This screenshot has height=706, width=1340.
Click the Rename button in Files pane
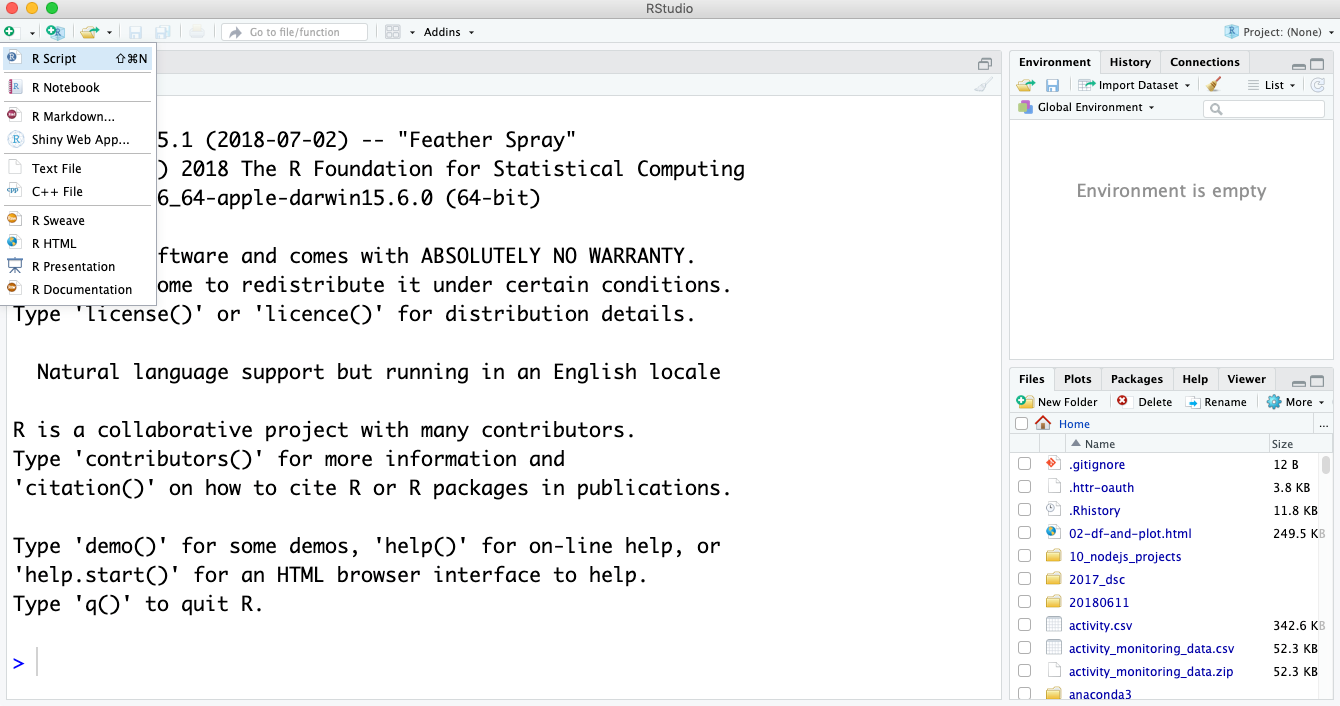[x=1216, y=402]
